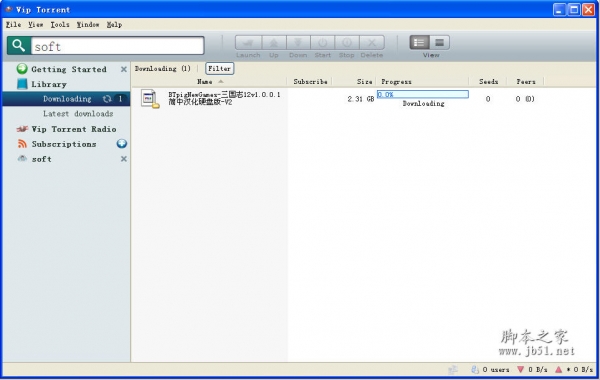600x380 pixels.
Task: Click the blue Library book icon
Action: (x=22, y=84)
